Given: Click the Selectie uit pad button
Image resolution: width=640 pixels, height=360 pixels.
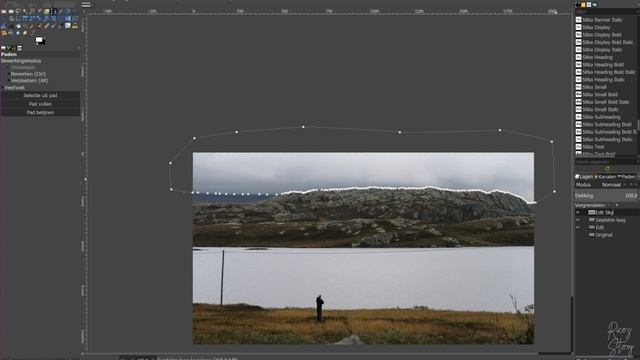Looking at the screenshot, I should click(40, 96).
